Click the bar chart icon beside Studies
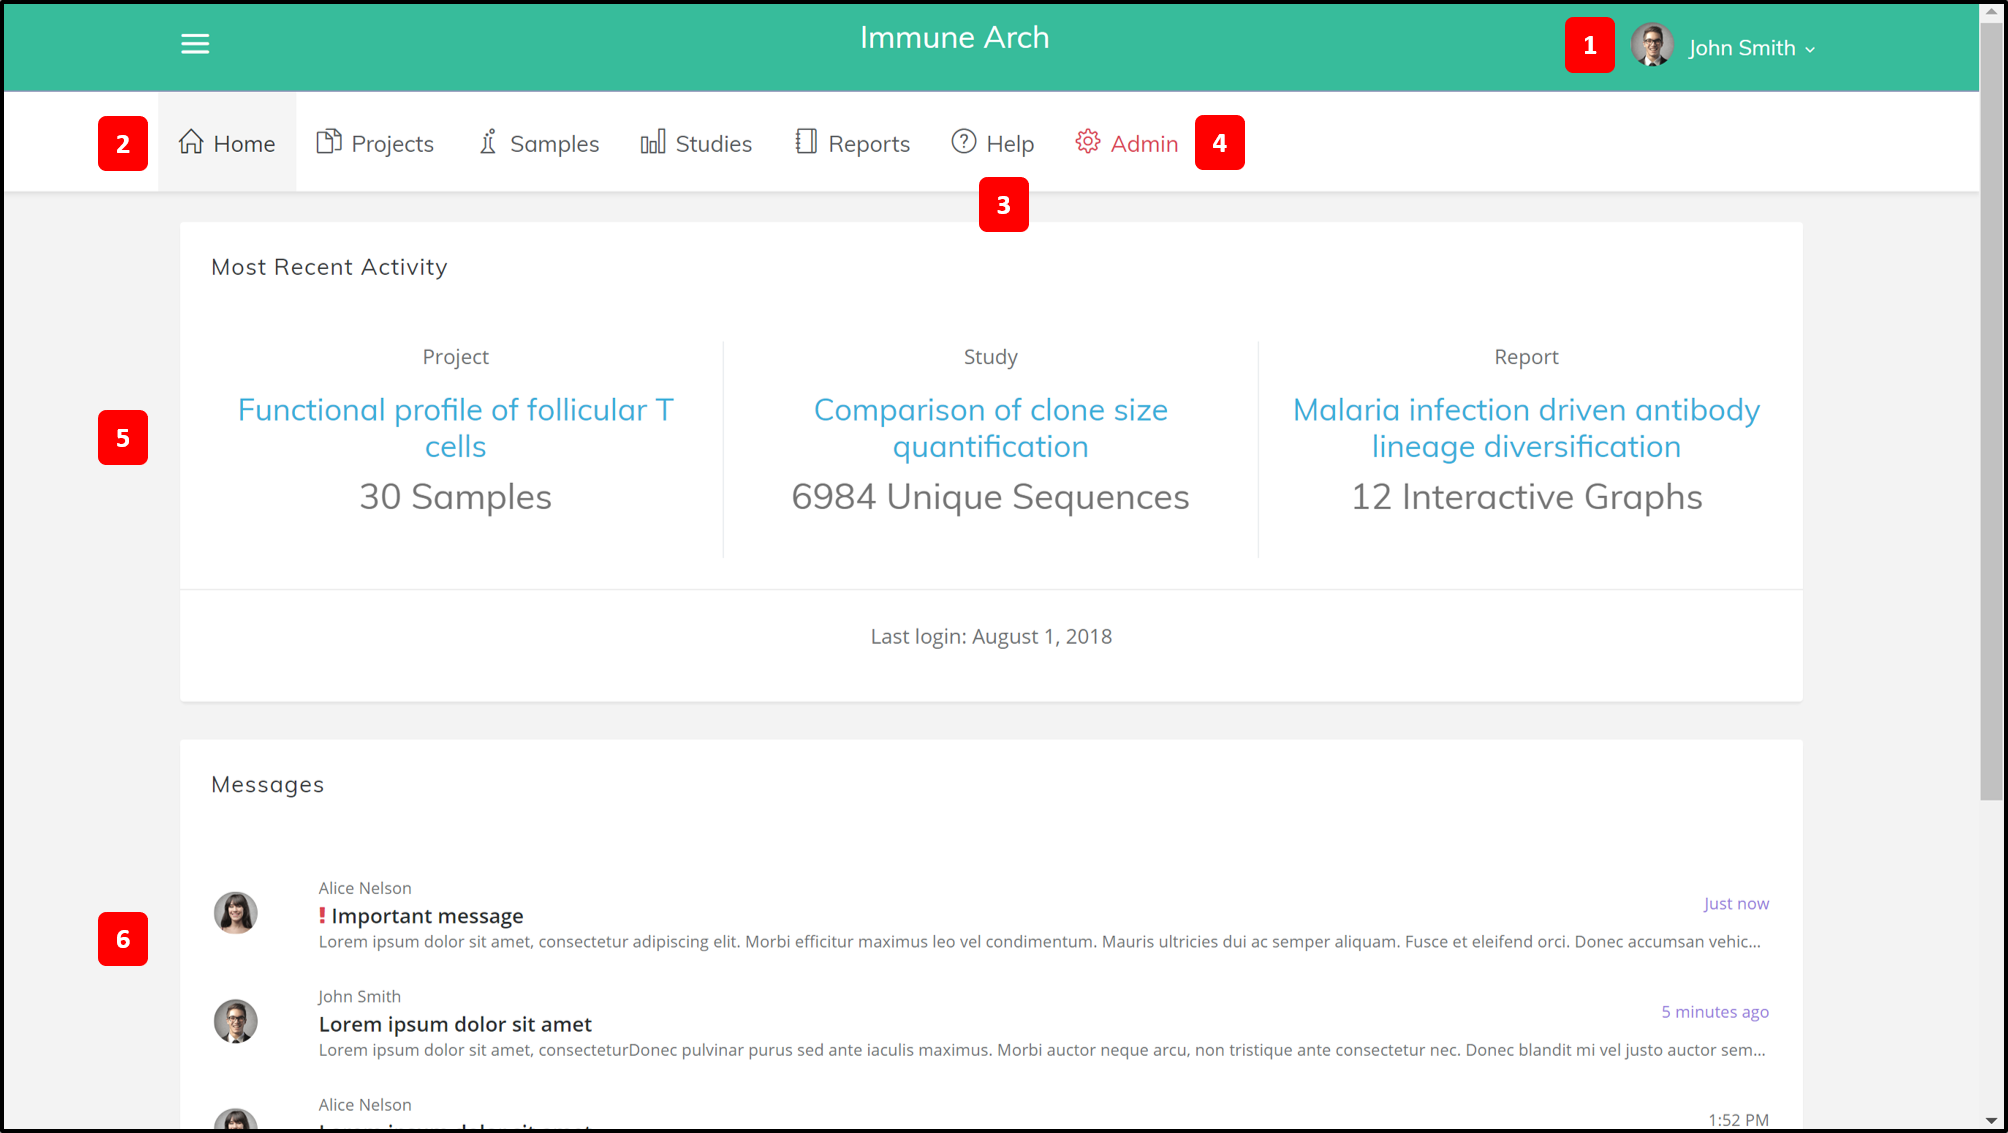This screenshot has width=2008, height=1133. pyautogui.click(x=653, y=142)
